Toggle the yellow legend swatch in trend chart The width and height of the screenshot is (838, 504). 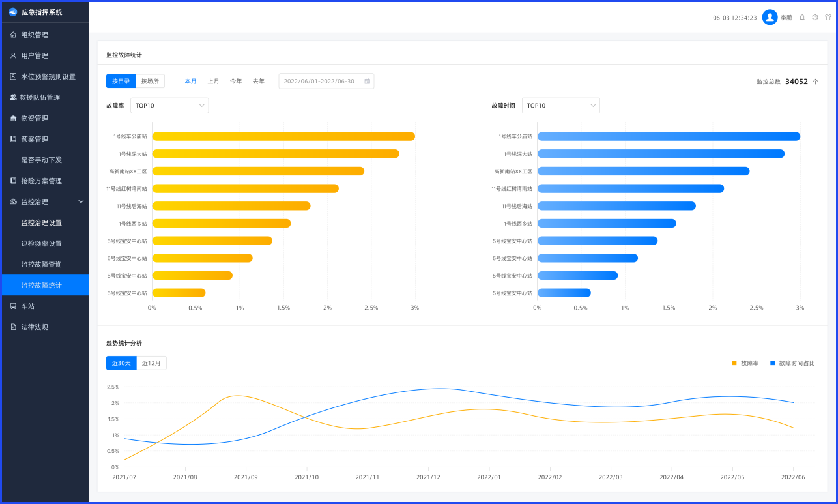coord(734,363)
